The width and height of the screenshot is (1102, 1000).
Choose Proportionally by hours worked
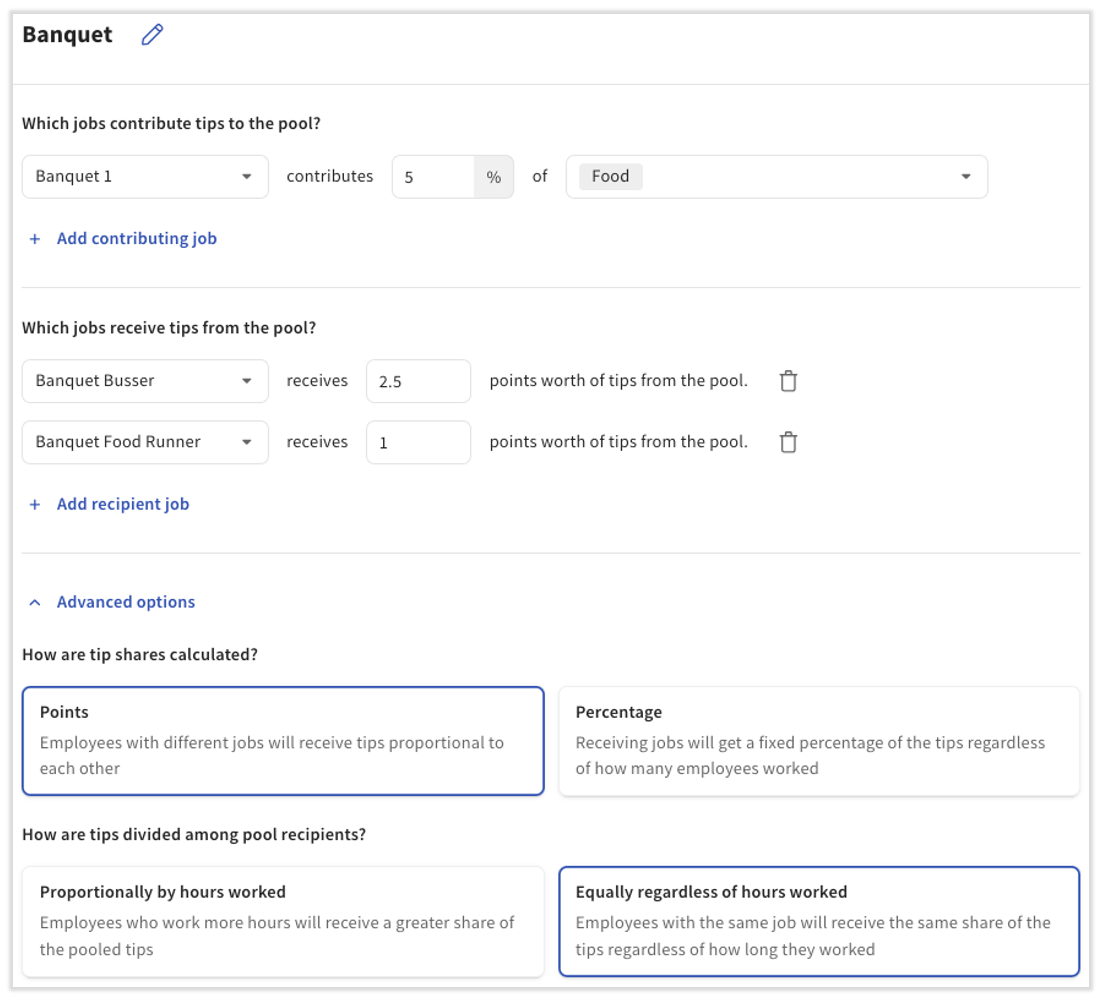pos(283,921)
